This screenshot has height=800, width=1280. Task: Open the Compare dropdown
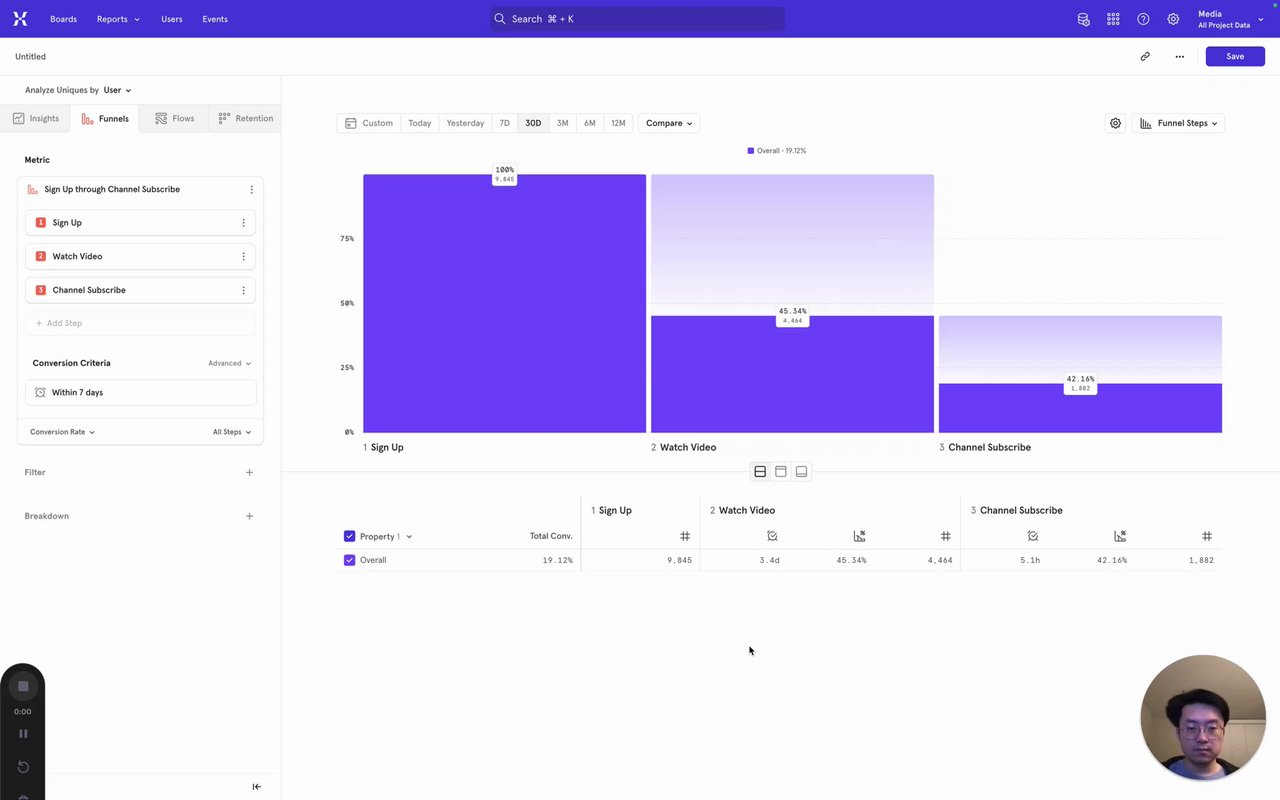669,123
